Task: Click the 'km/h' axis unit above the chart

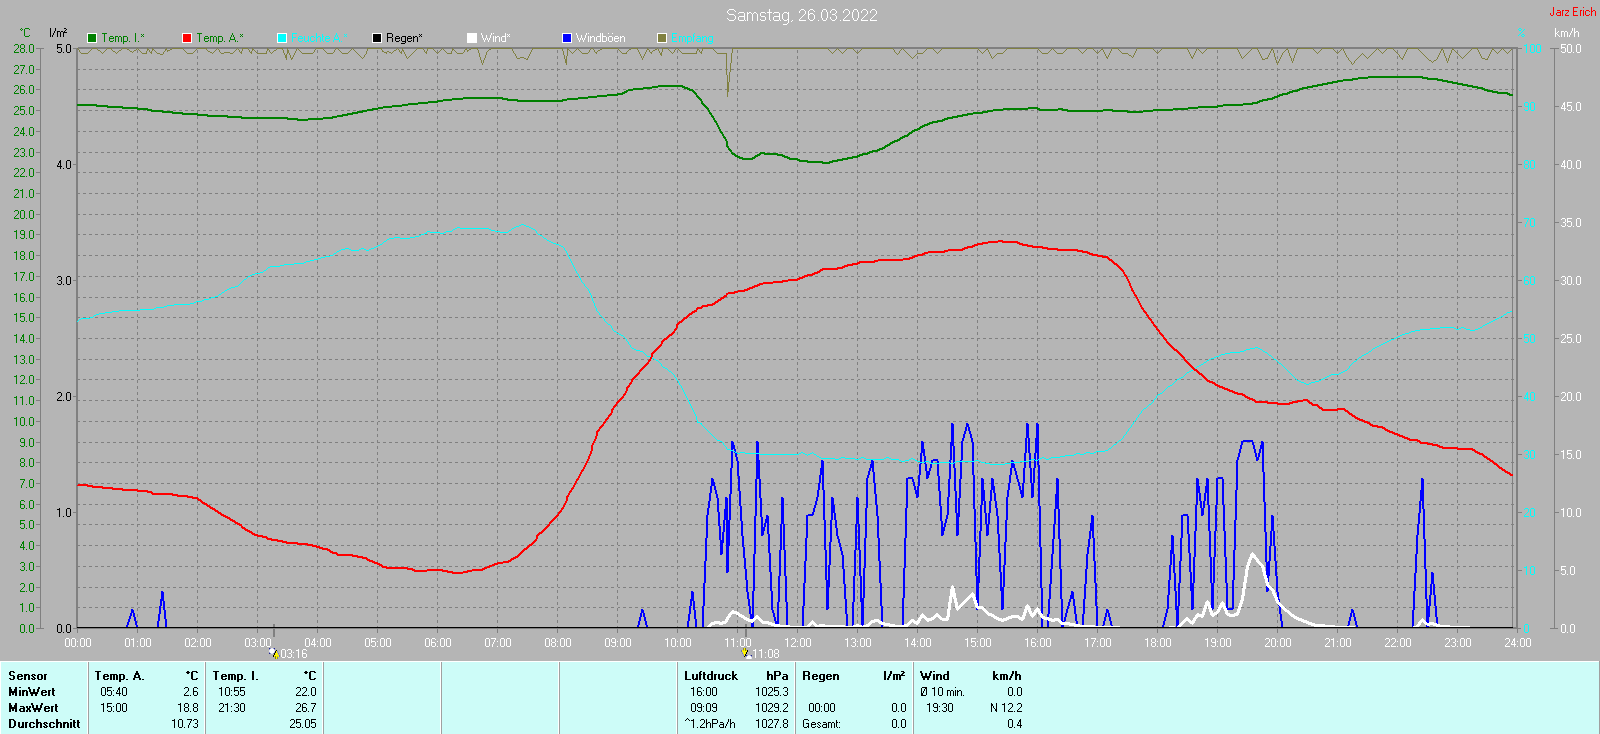Action: 1567,33
